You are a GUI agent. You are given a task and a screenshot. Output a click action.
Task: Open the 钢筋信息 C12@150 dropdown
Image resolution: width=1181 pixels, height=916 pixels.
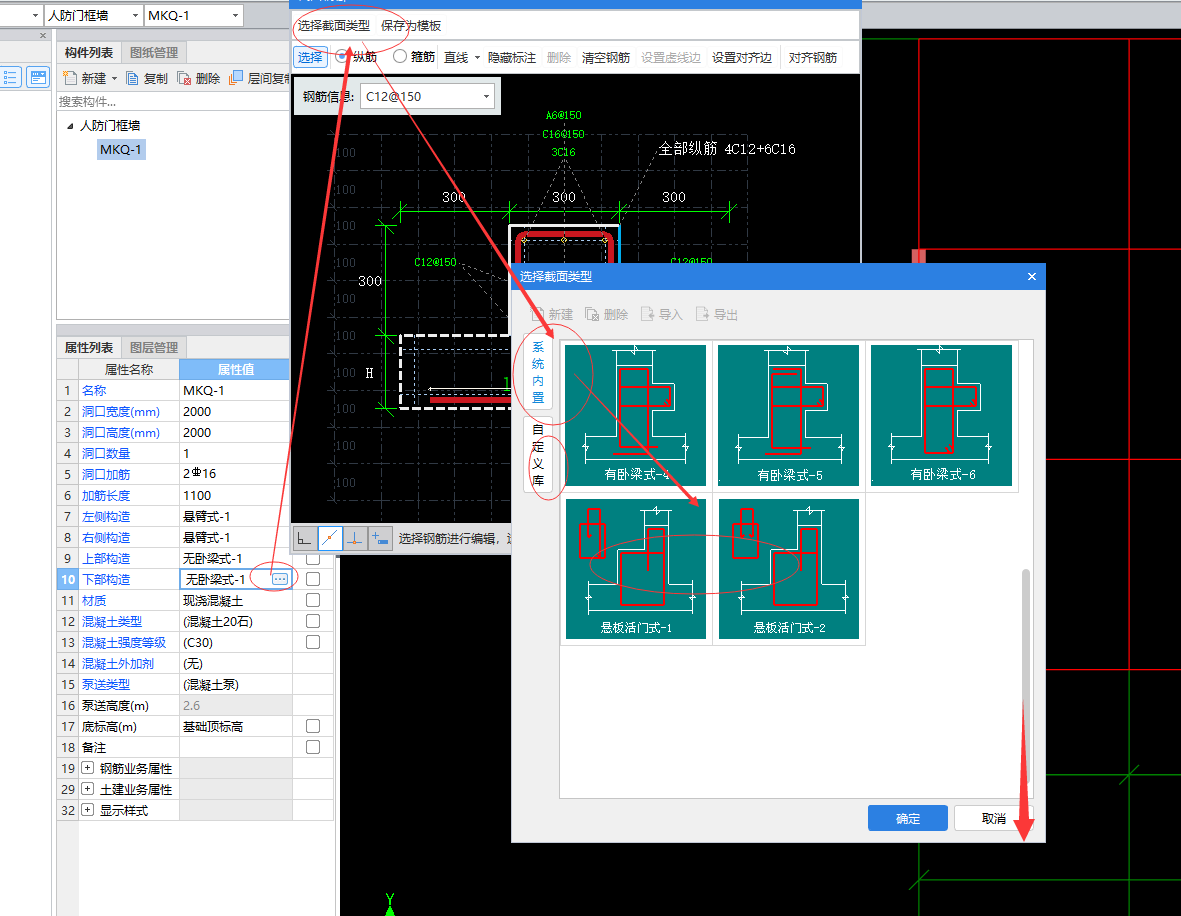(486, 96)
